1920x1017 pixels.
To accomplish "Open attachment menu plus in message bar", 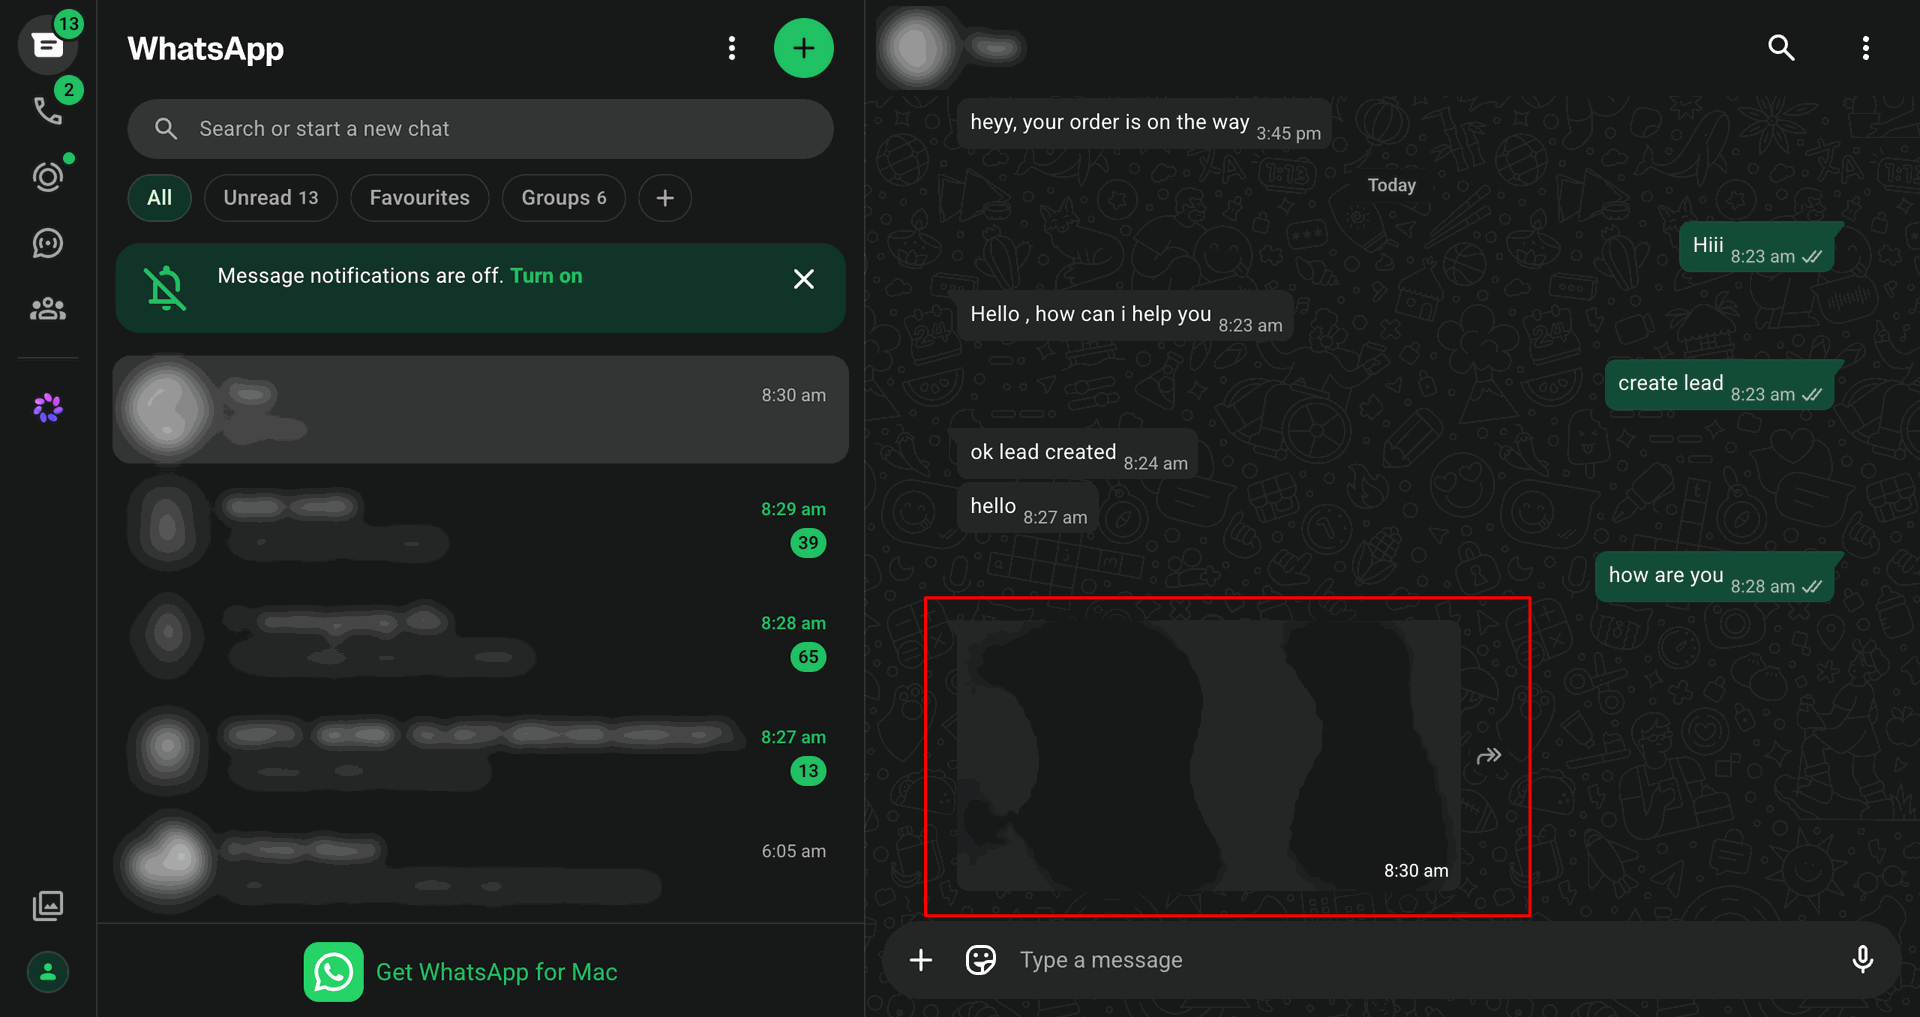I will point(921,960).
